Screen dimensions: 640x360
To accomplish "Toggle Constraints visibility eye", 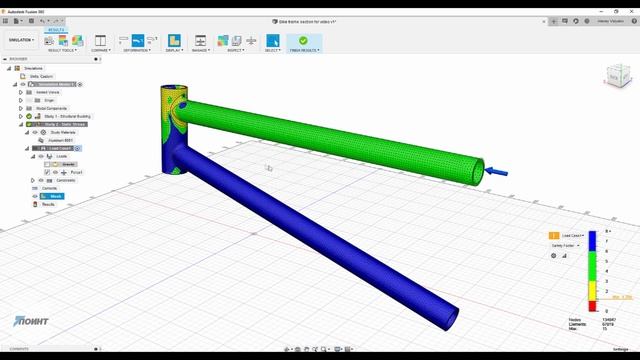I will coord(41,180).
